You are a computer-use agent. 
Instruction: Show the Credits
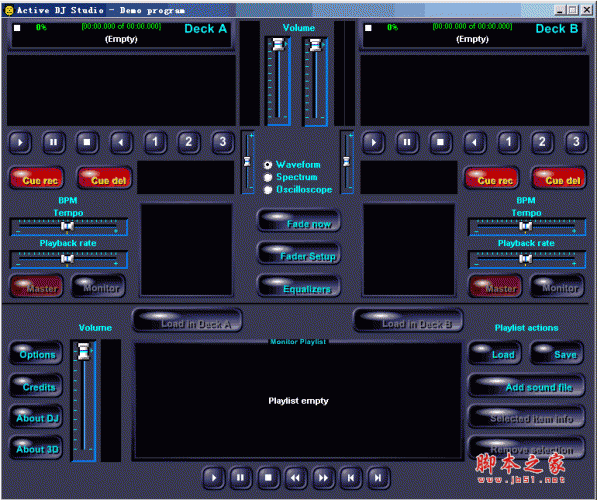(36, 385)
